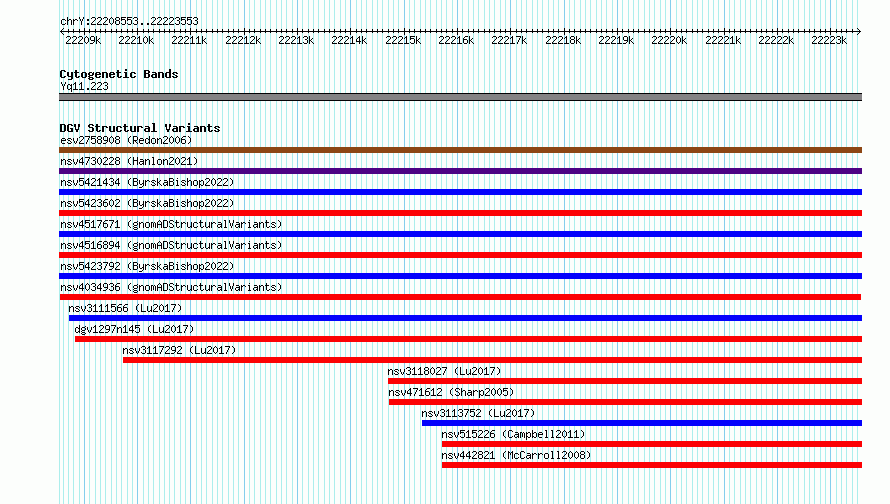The width and height of the screenshot is (890, 504).
Task: Click the 22217k ruler tick label
Action: coord(509,40)
